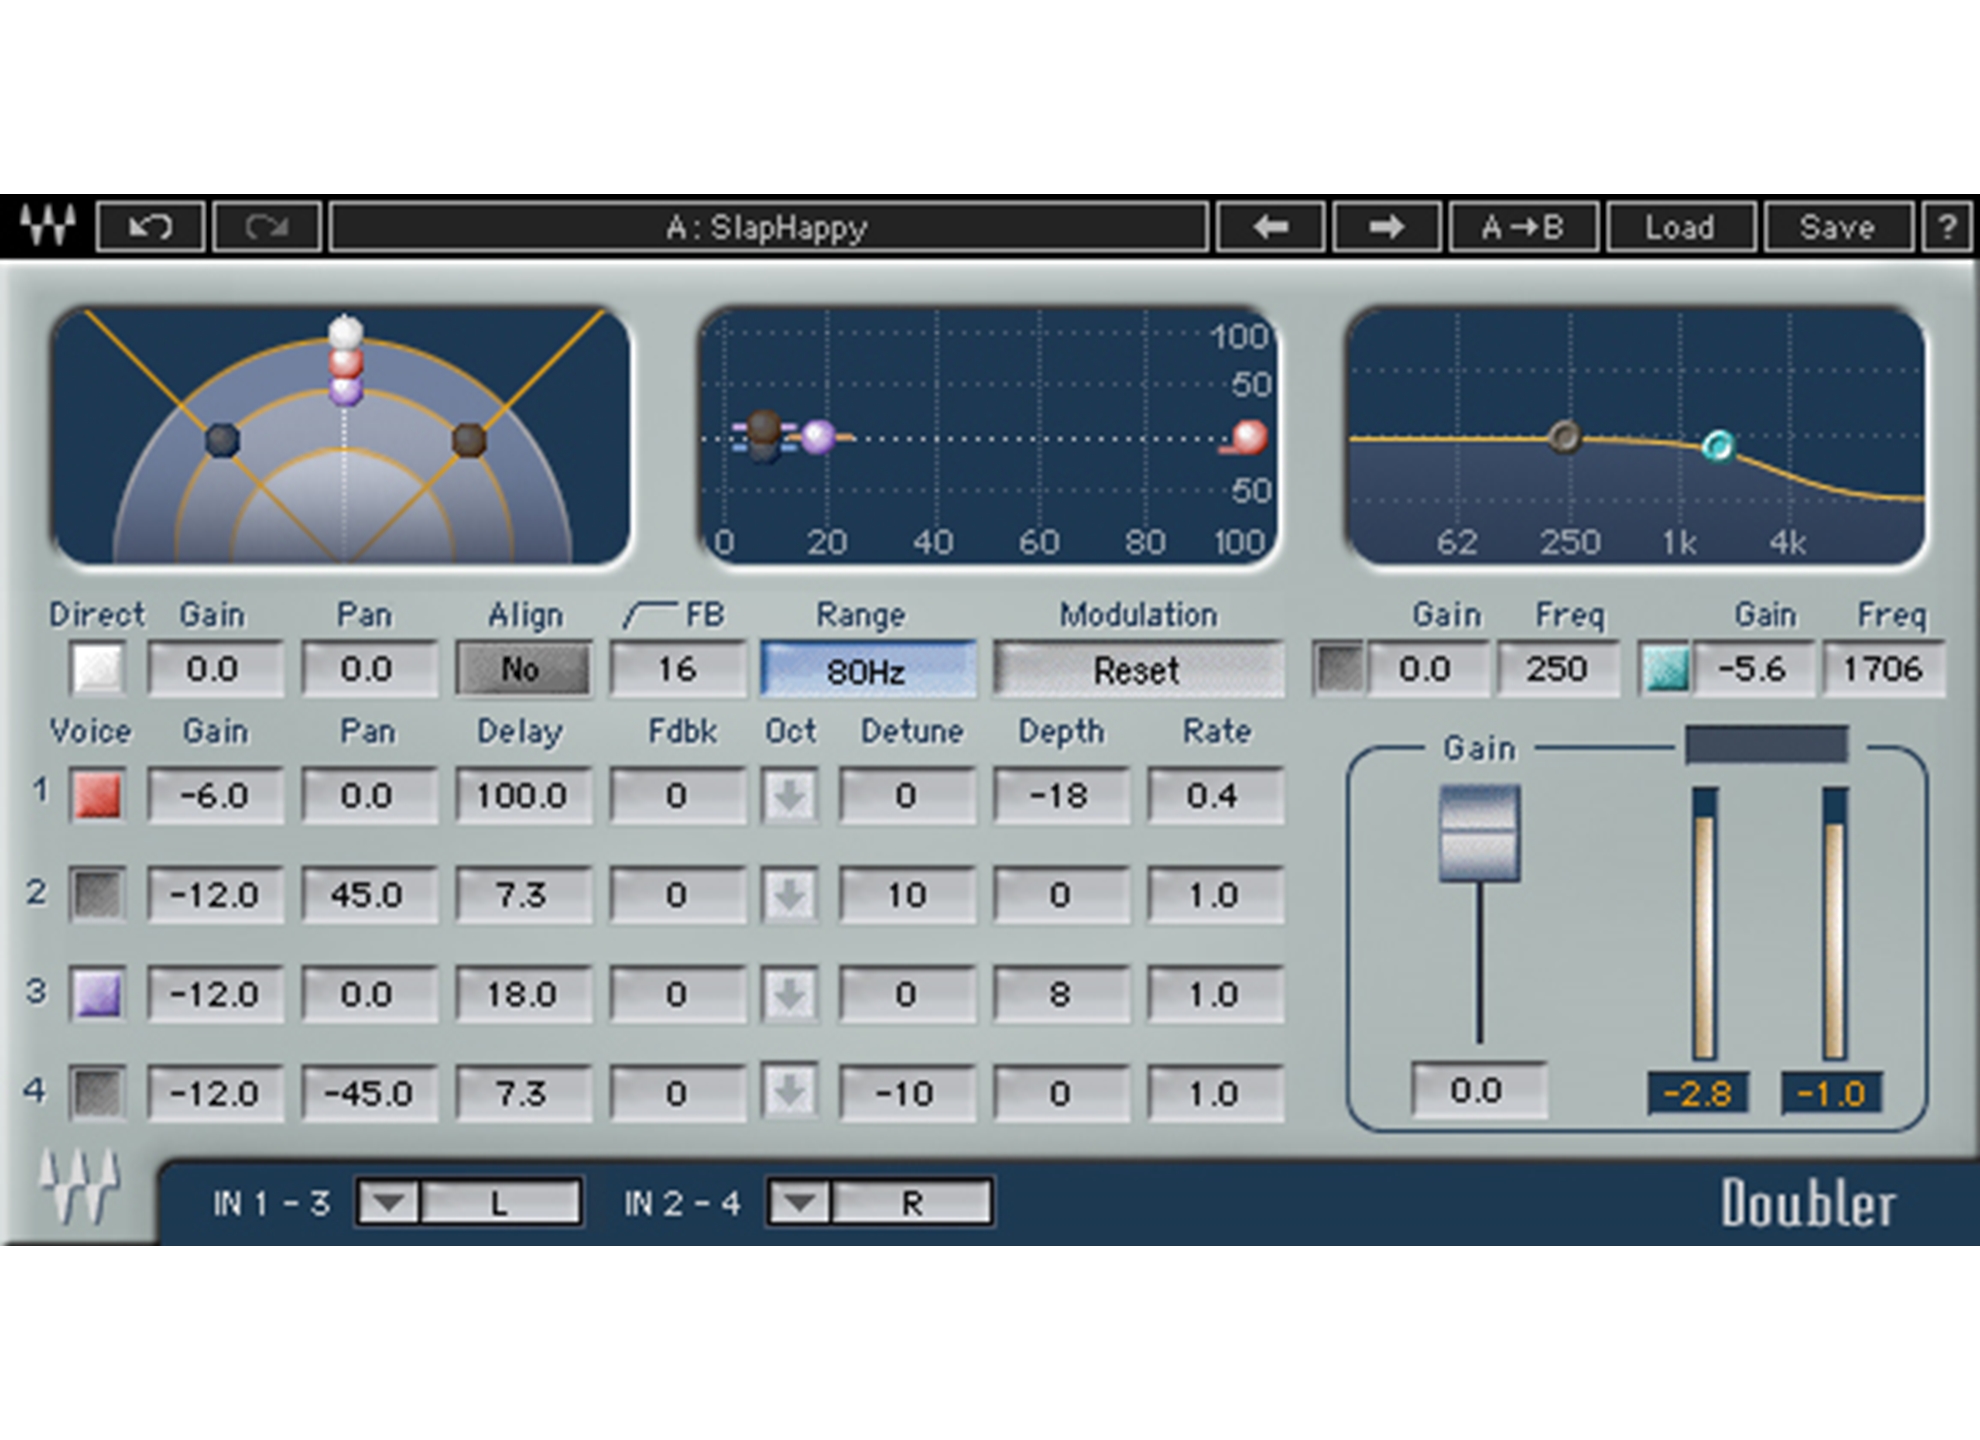The height and width of the screenshot is (1440, 1980).
Task: Toggle Voice 1 red enable button
Action: coord(98,796)
